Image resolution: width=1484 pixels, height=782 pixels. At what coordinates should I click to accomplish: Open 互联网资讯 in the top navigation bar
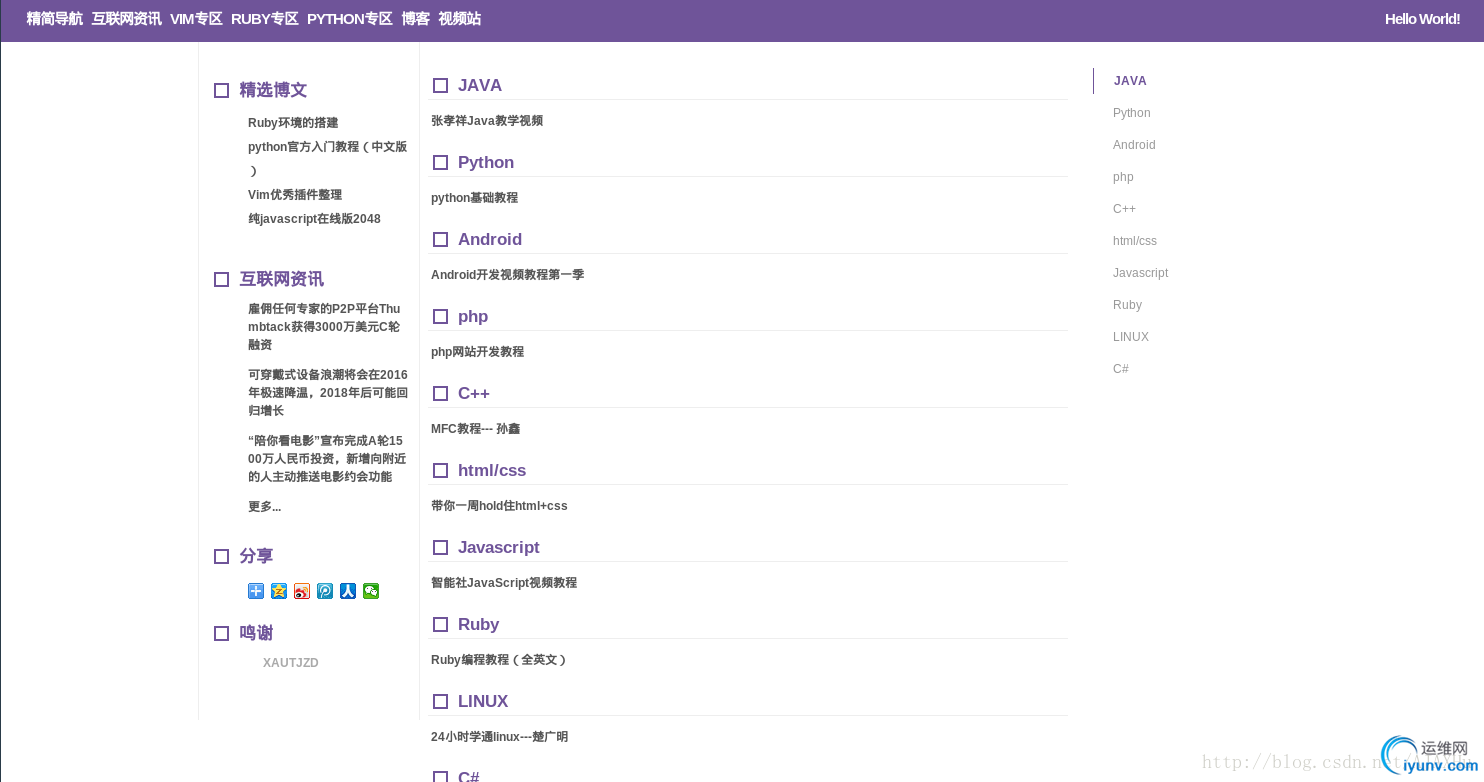coord(127,19)
